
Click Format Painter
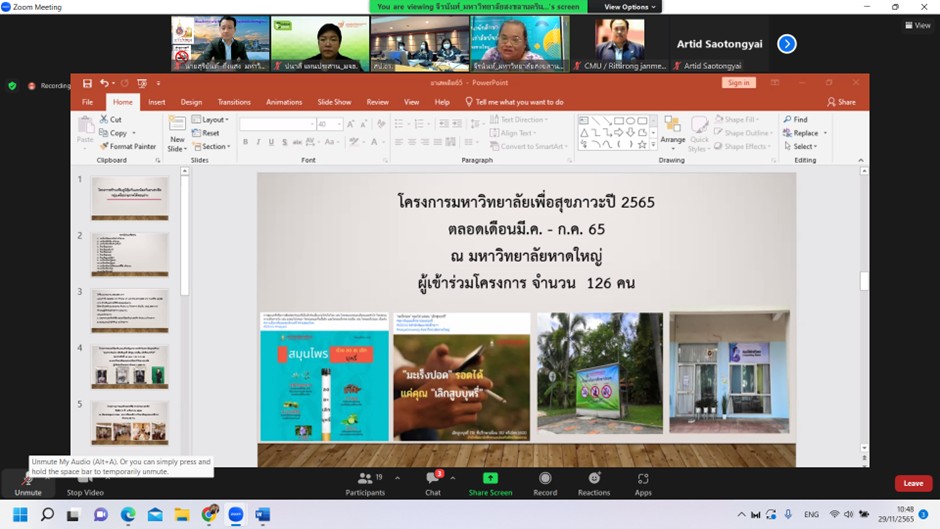[128, 146]
